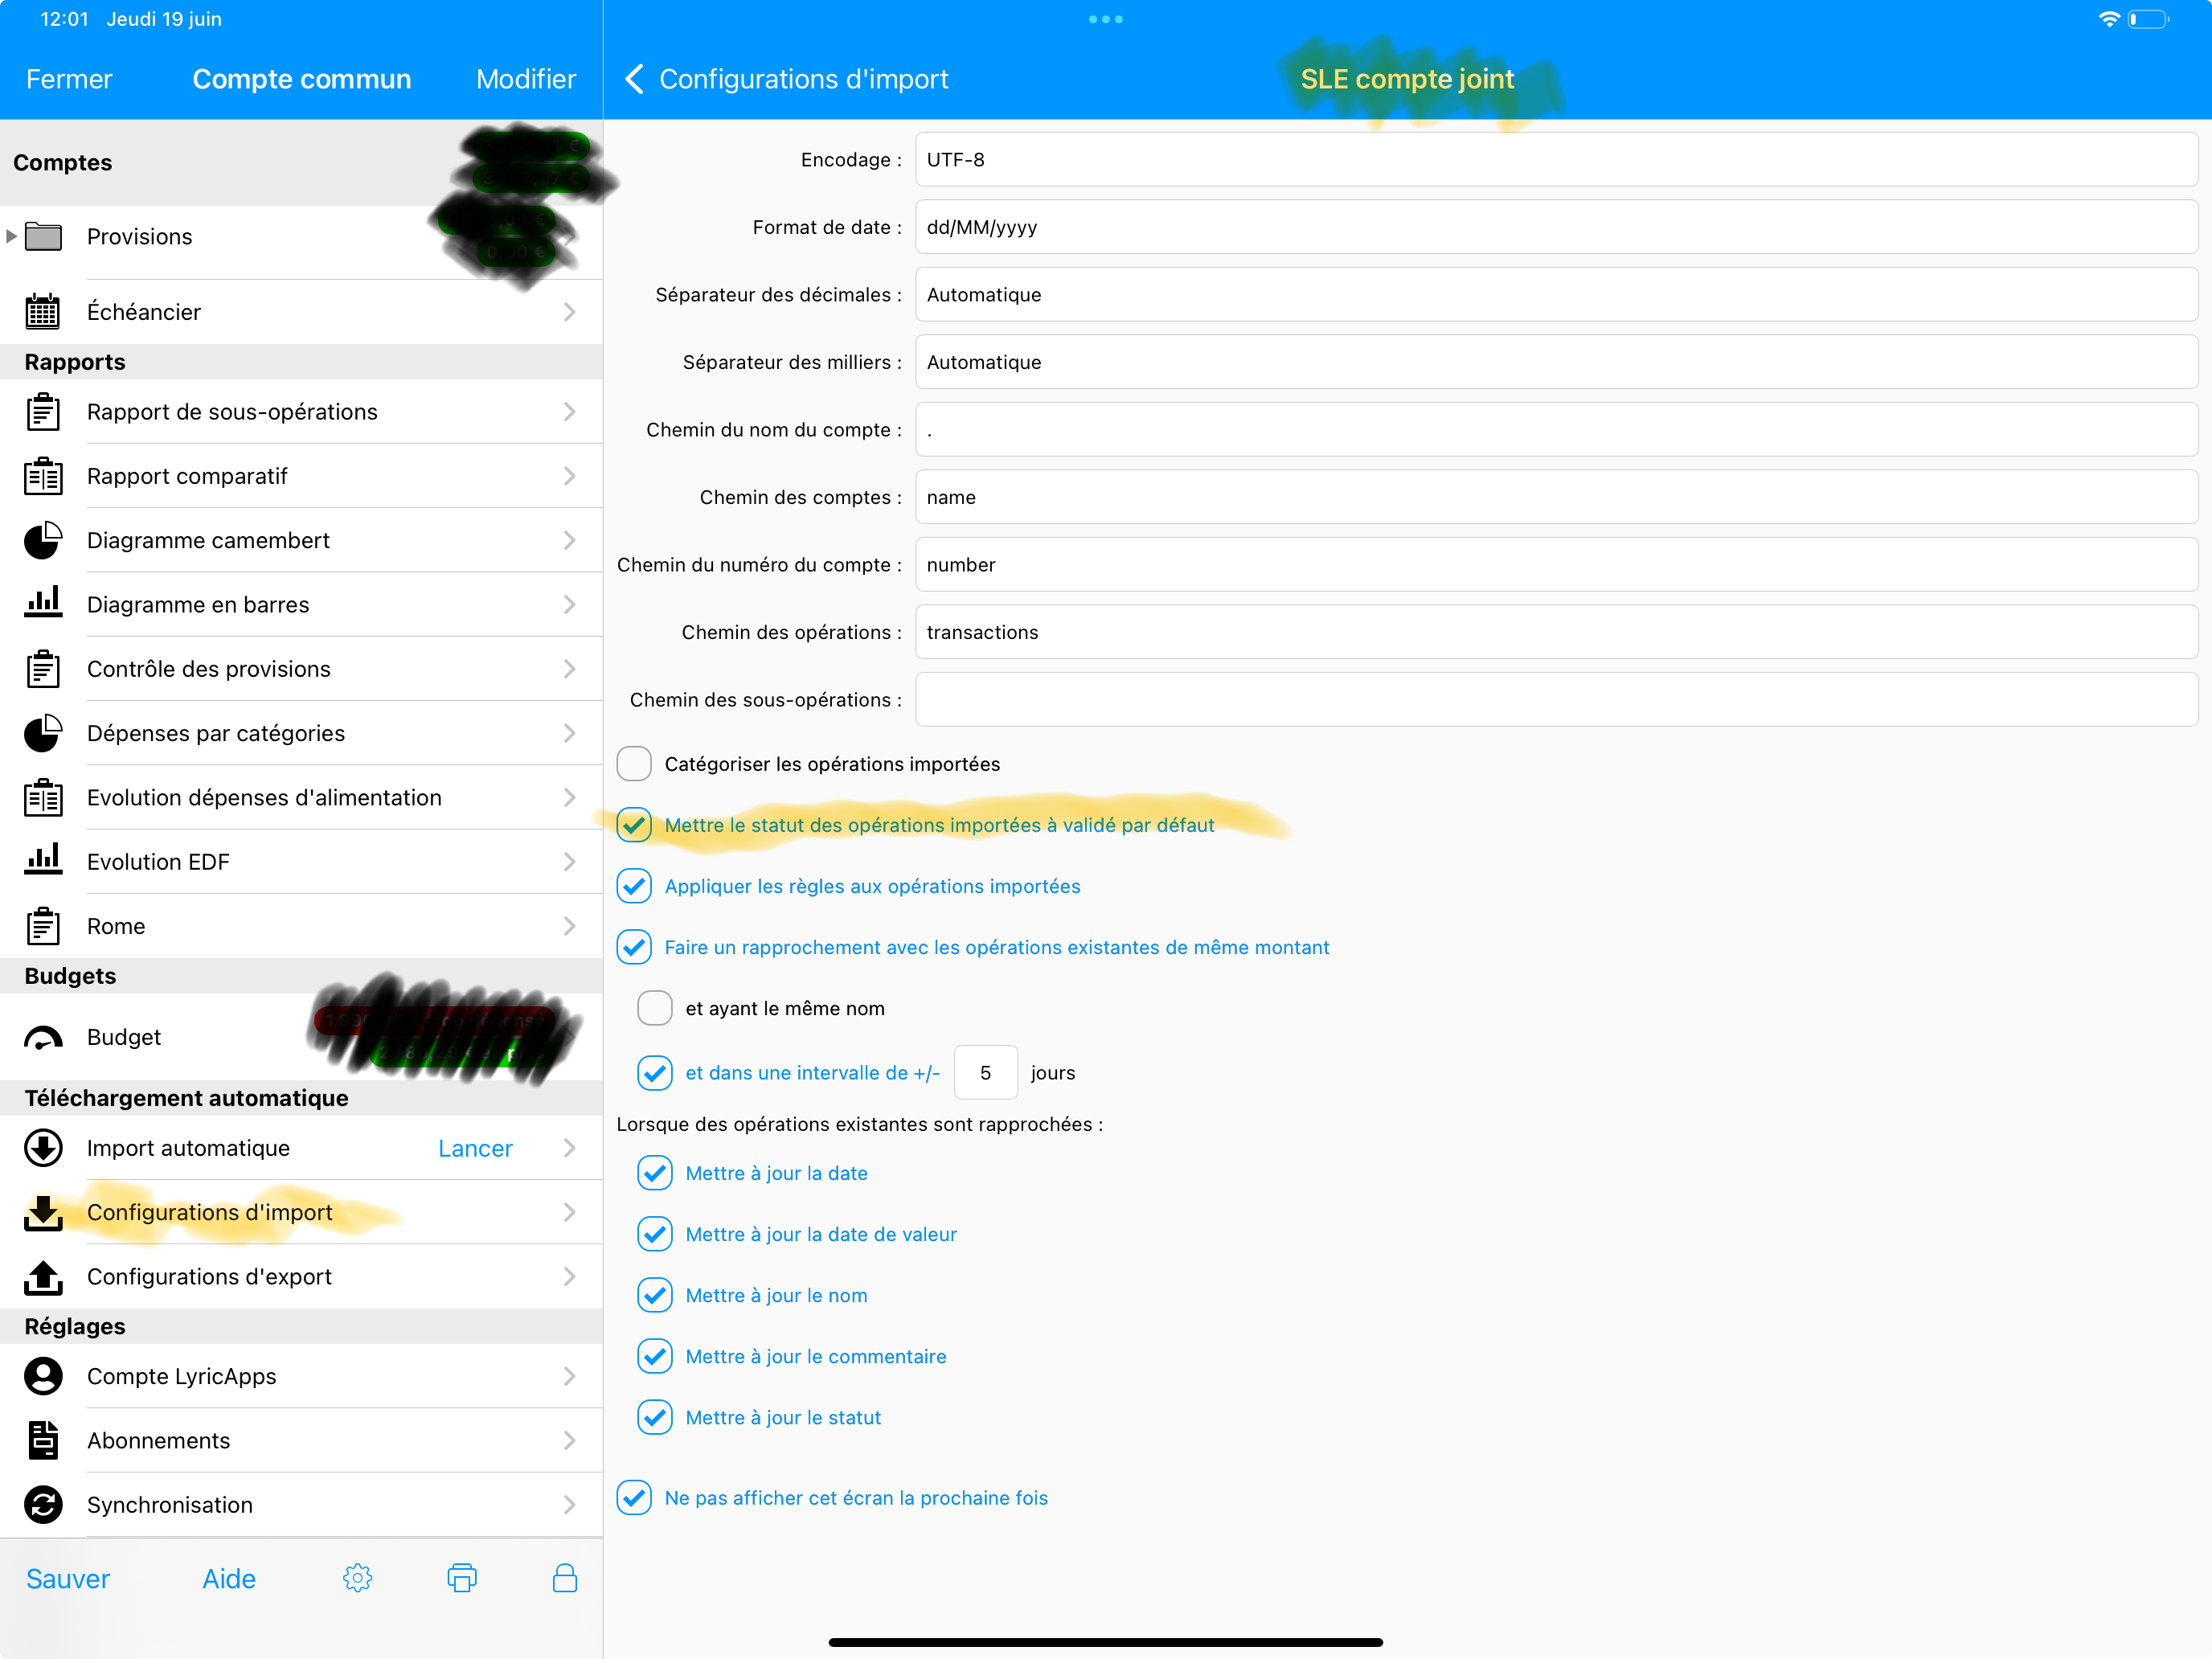Click the Chemin des comptes field

coord(1556,497)
